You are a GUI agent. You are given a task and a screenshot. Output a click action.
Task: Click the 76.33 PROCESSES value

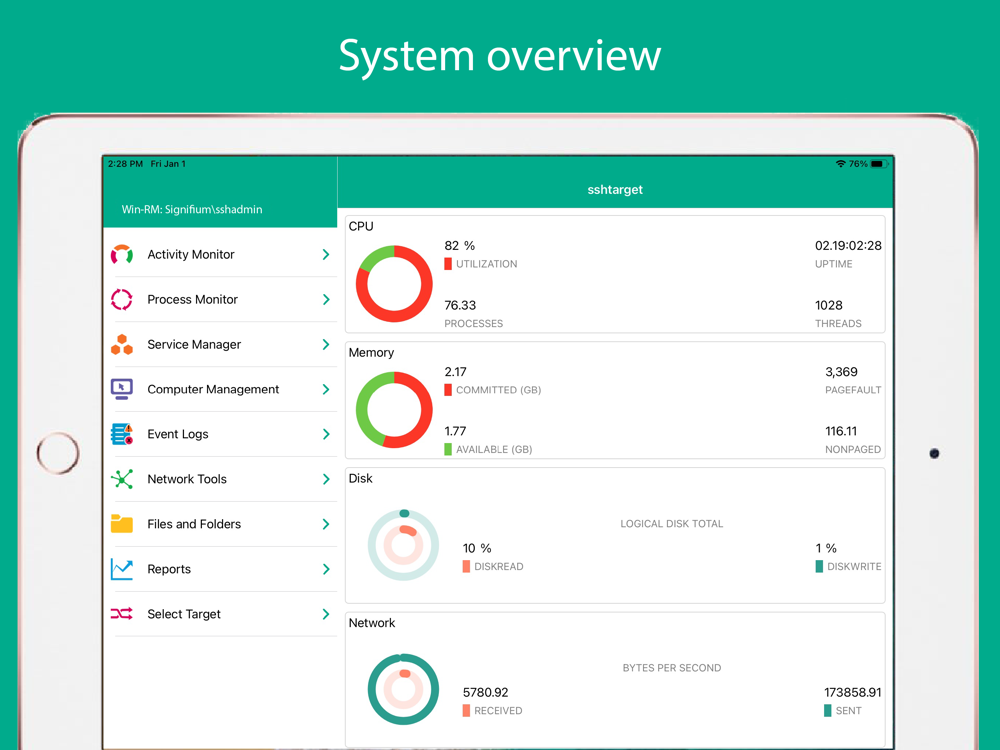tap(460, 305)
